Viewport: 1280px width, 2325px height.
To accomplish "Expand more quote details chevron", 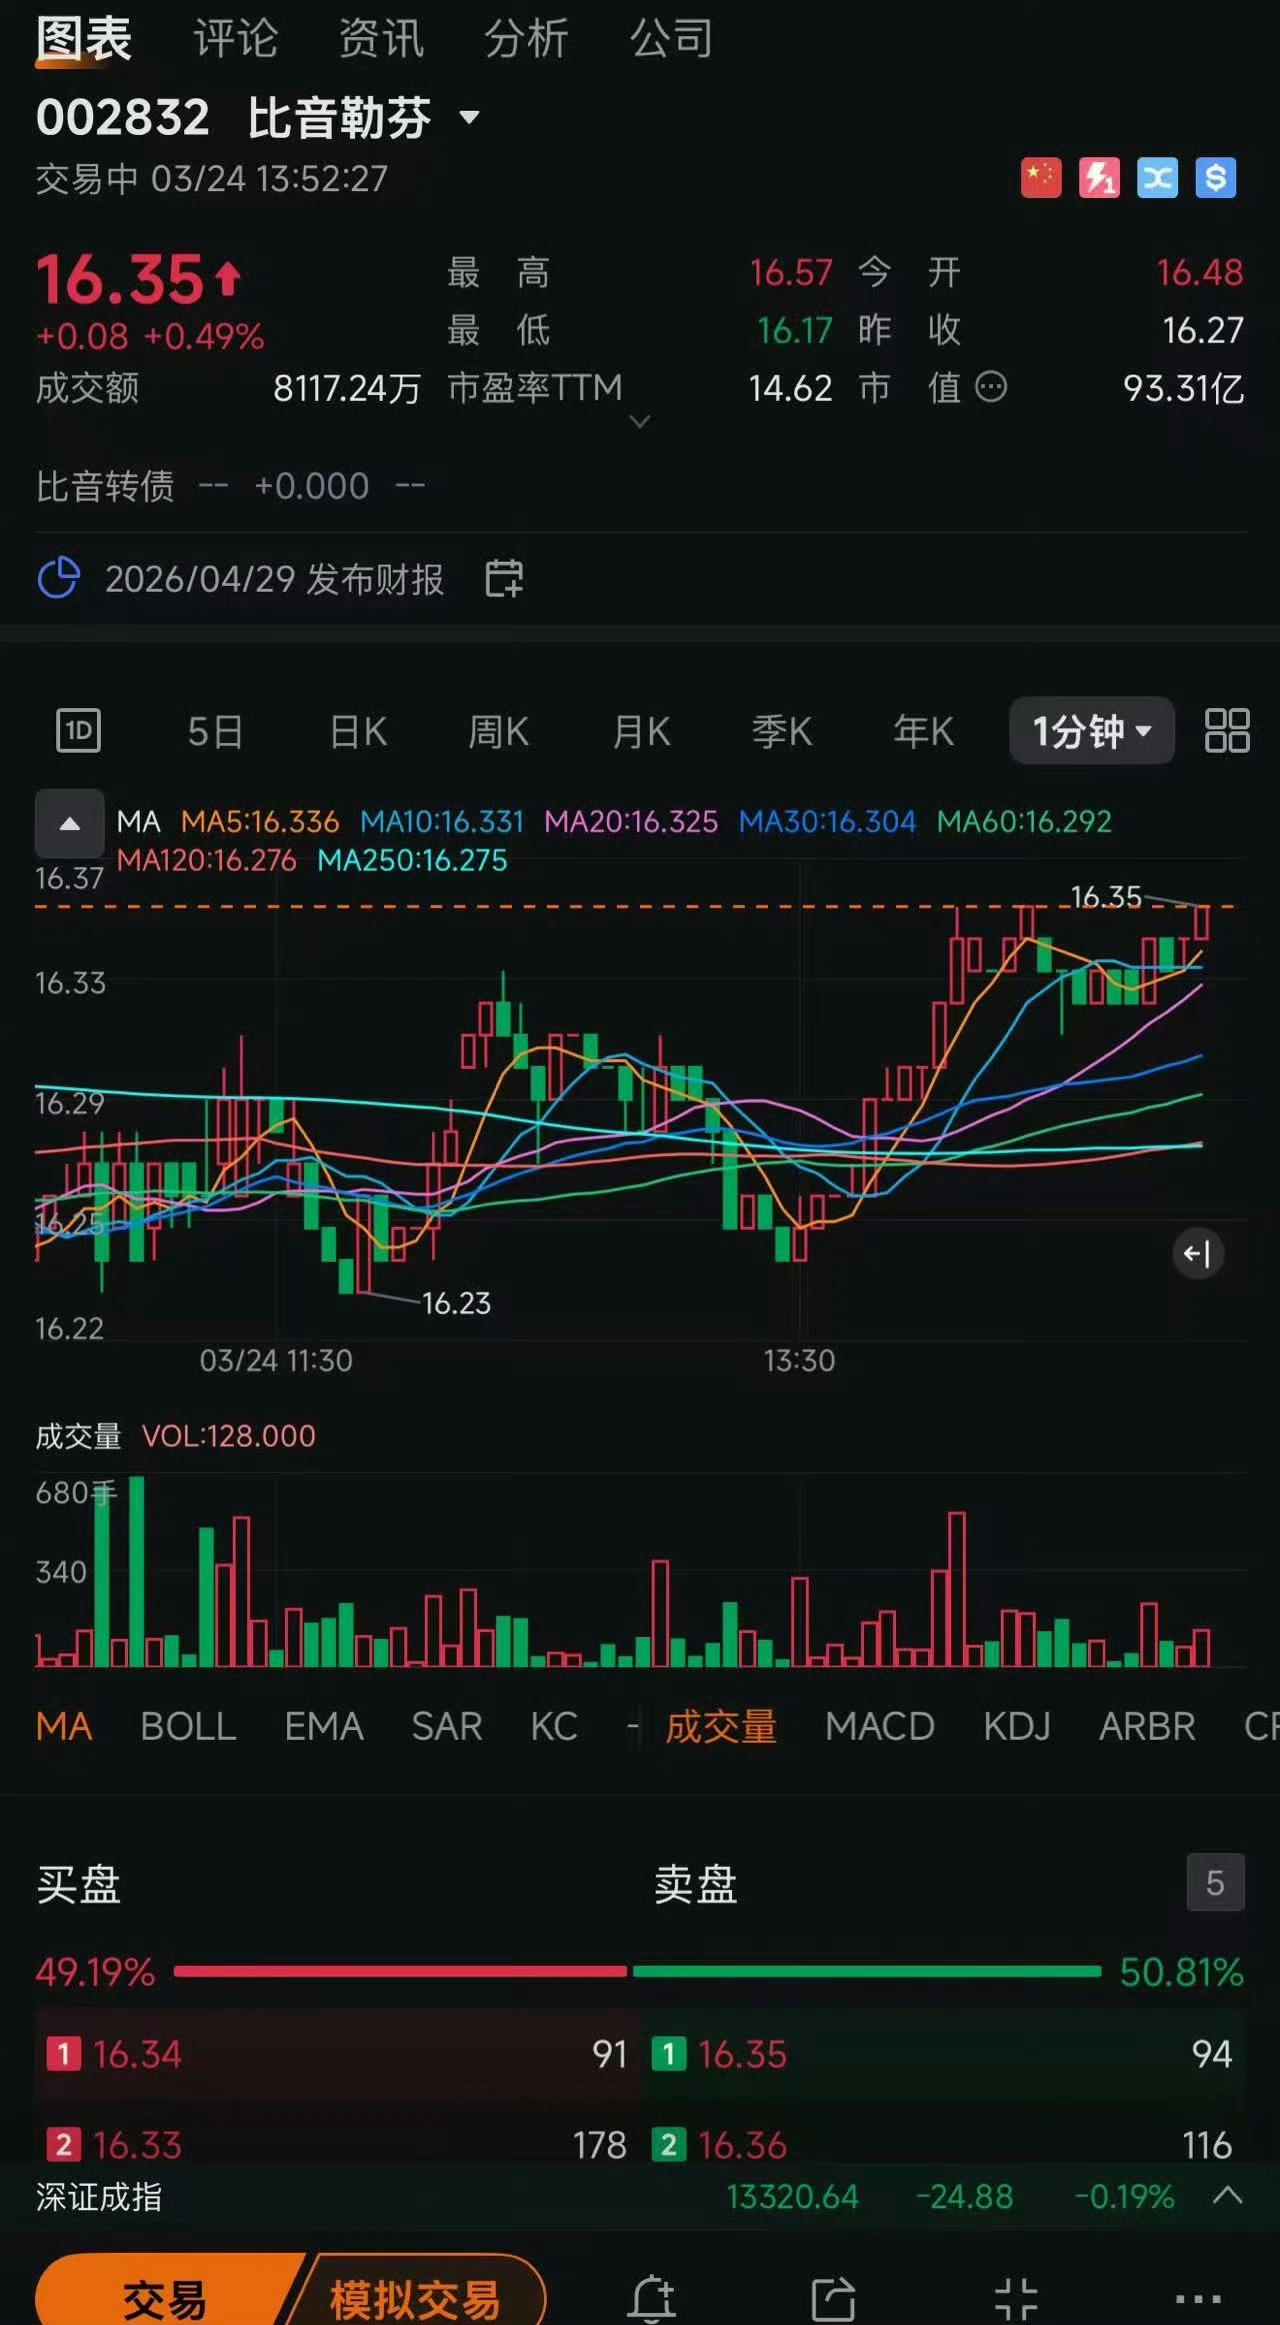I will pos(640,422).
